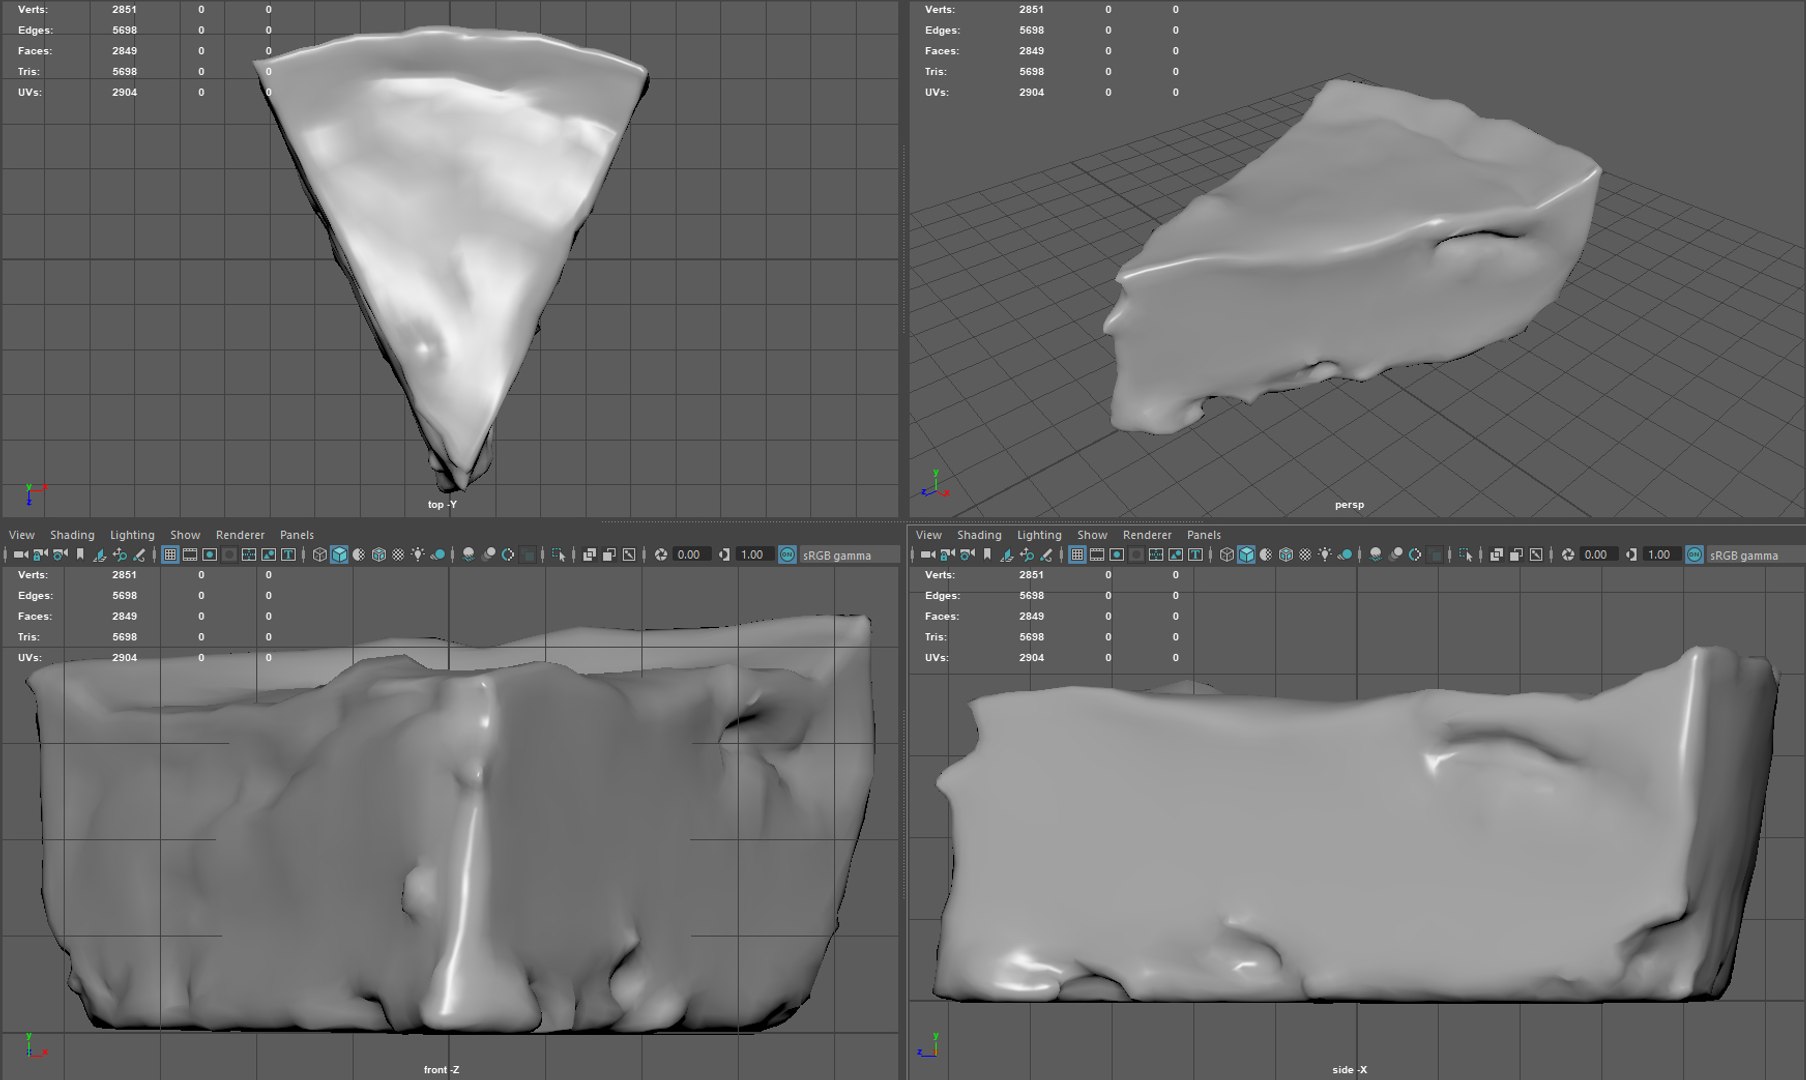Select Wireframe cube icon in front panel toolbar
This screenshot has height=1080, width=1806.
pyautogui.click(x=319, y=555)
